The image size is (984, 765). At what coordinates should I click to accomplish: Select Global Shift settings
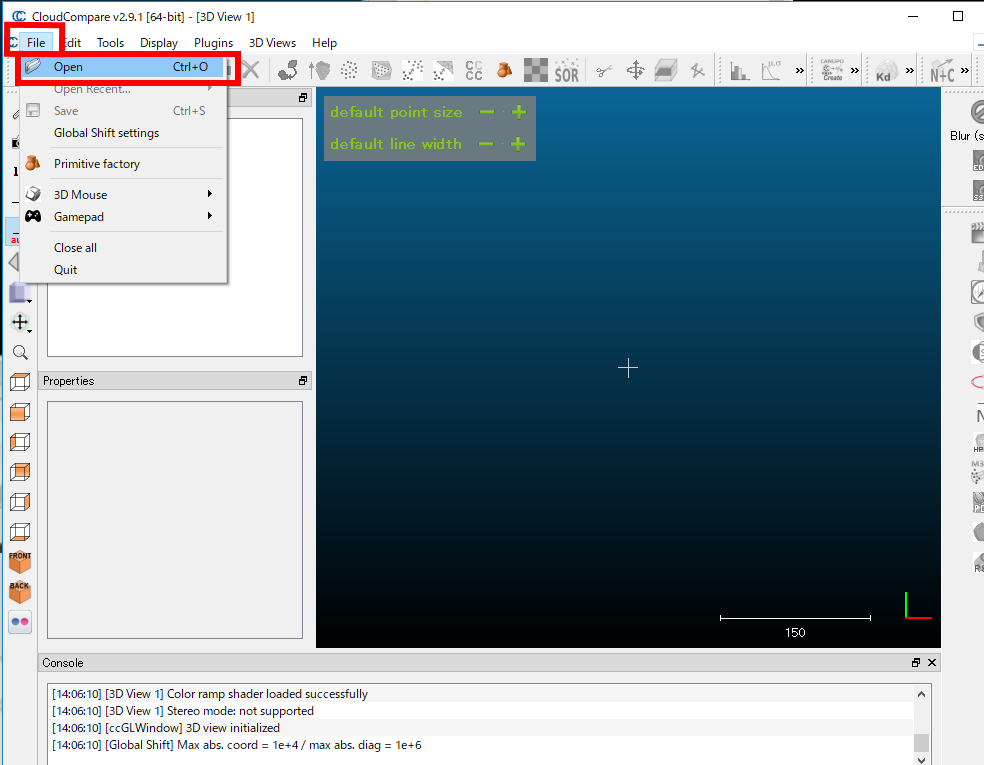coord(123,133)
